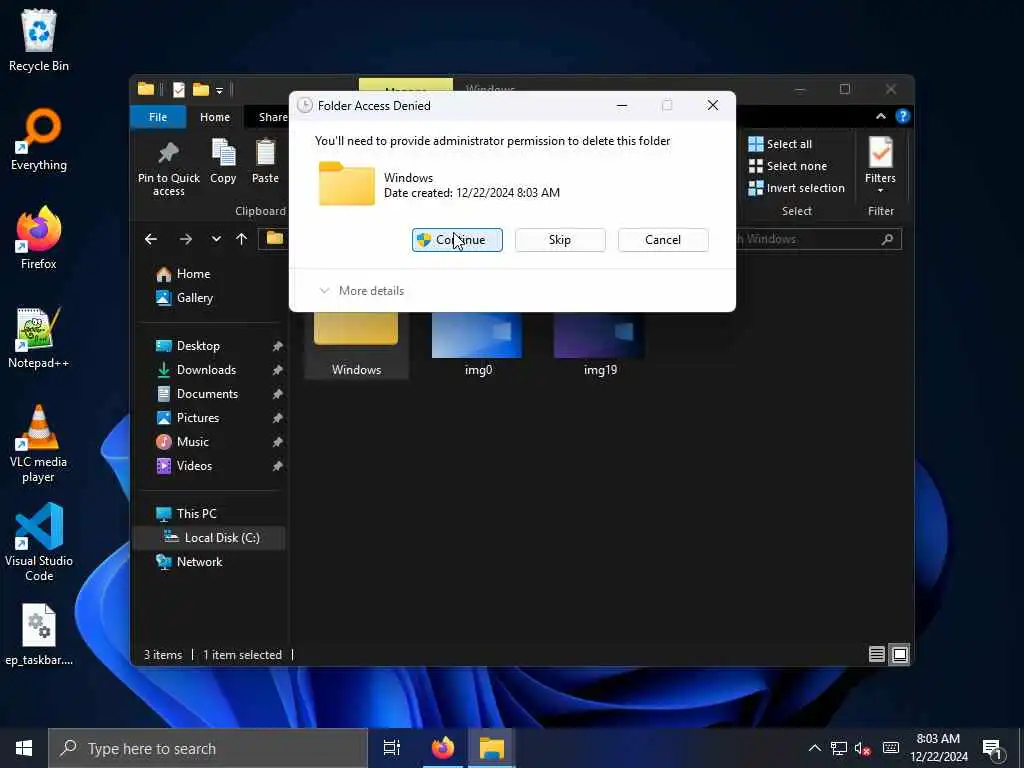This screenshot has width=1024, height=768.
Task: Select Visual Studio Code desktop shortcut
Action: [39, 543]
